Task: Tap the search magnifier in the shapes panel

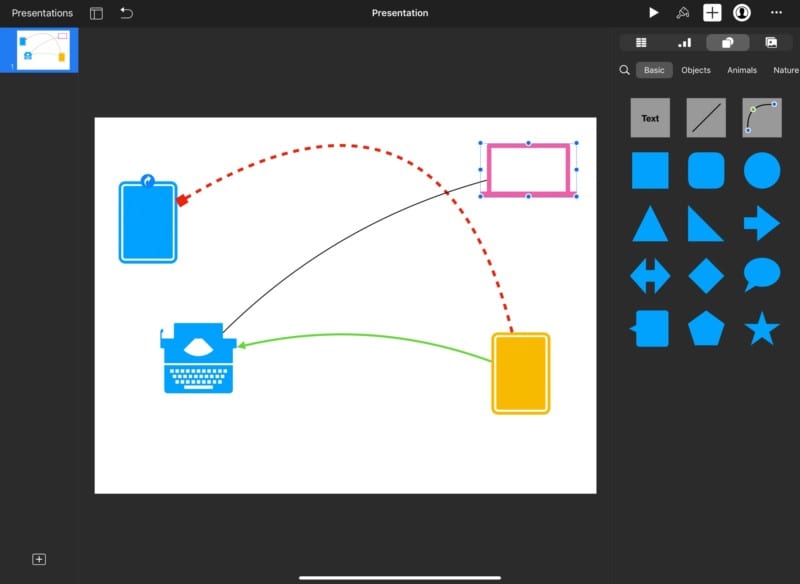Action: click(x=624, y=70)
